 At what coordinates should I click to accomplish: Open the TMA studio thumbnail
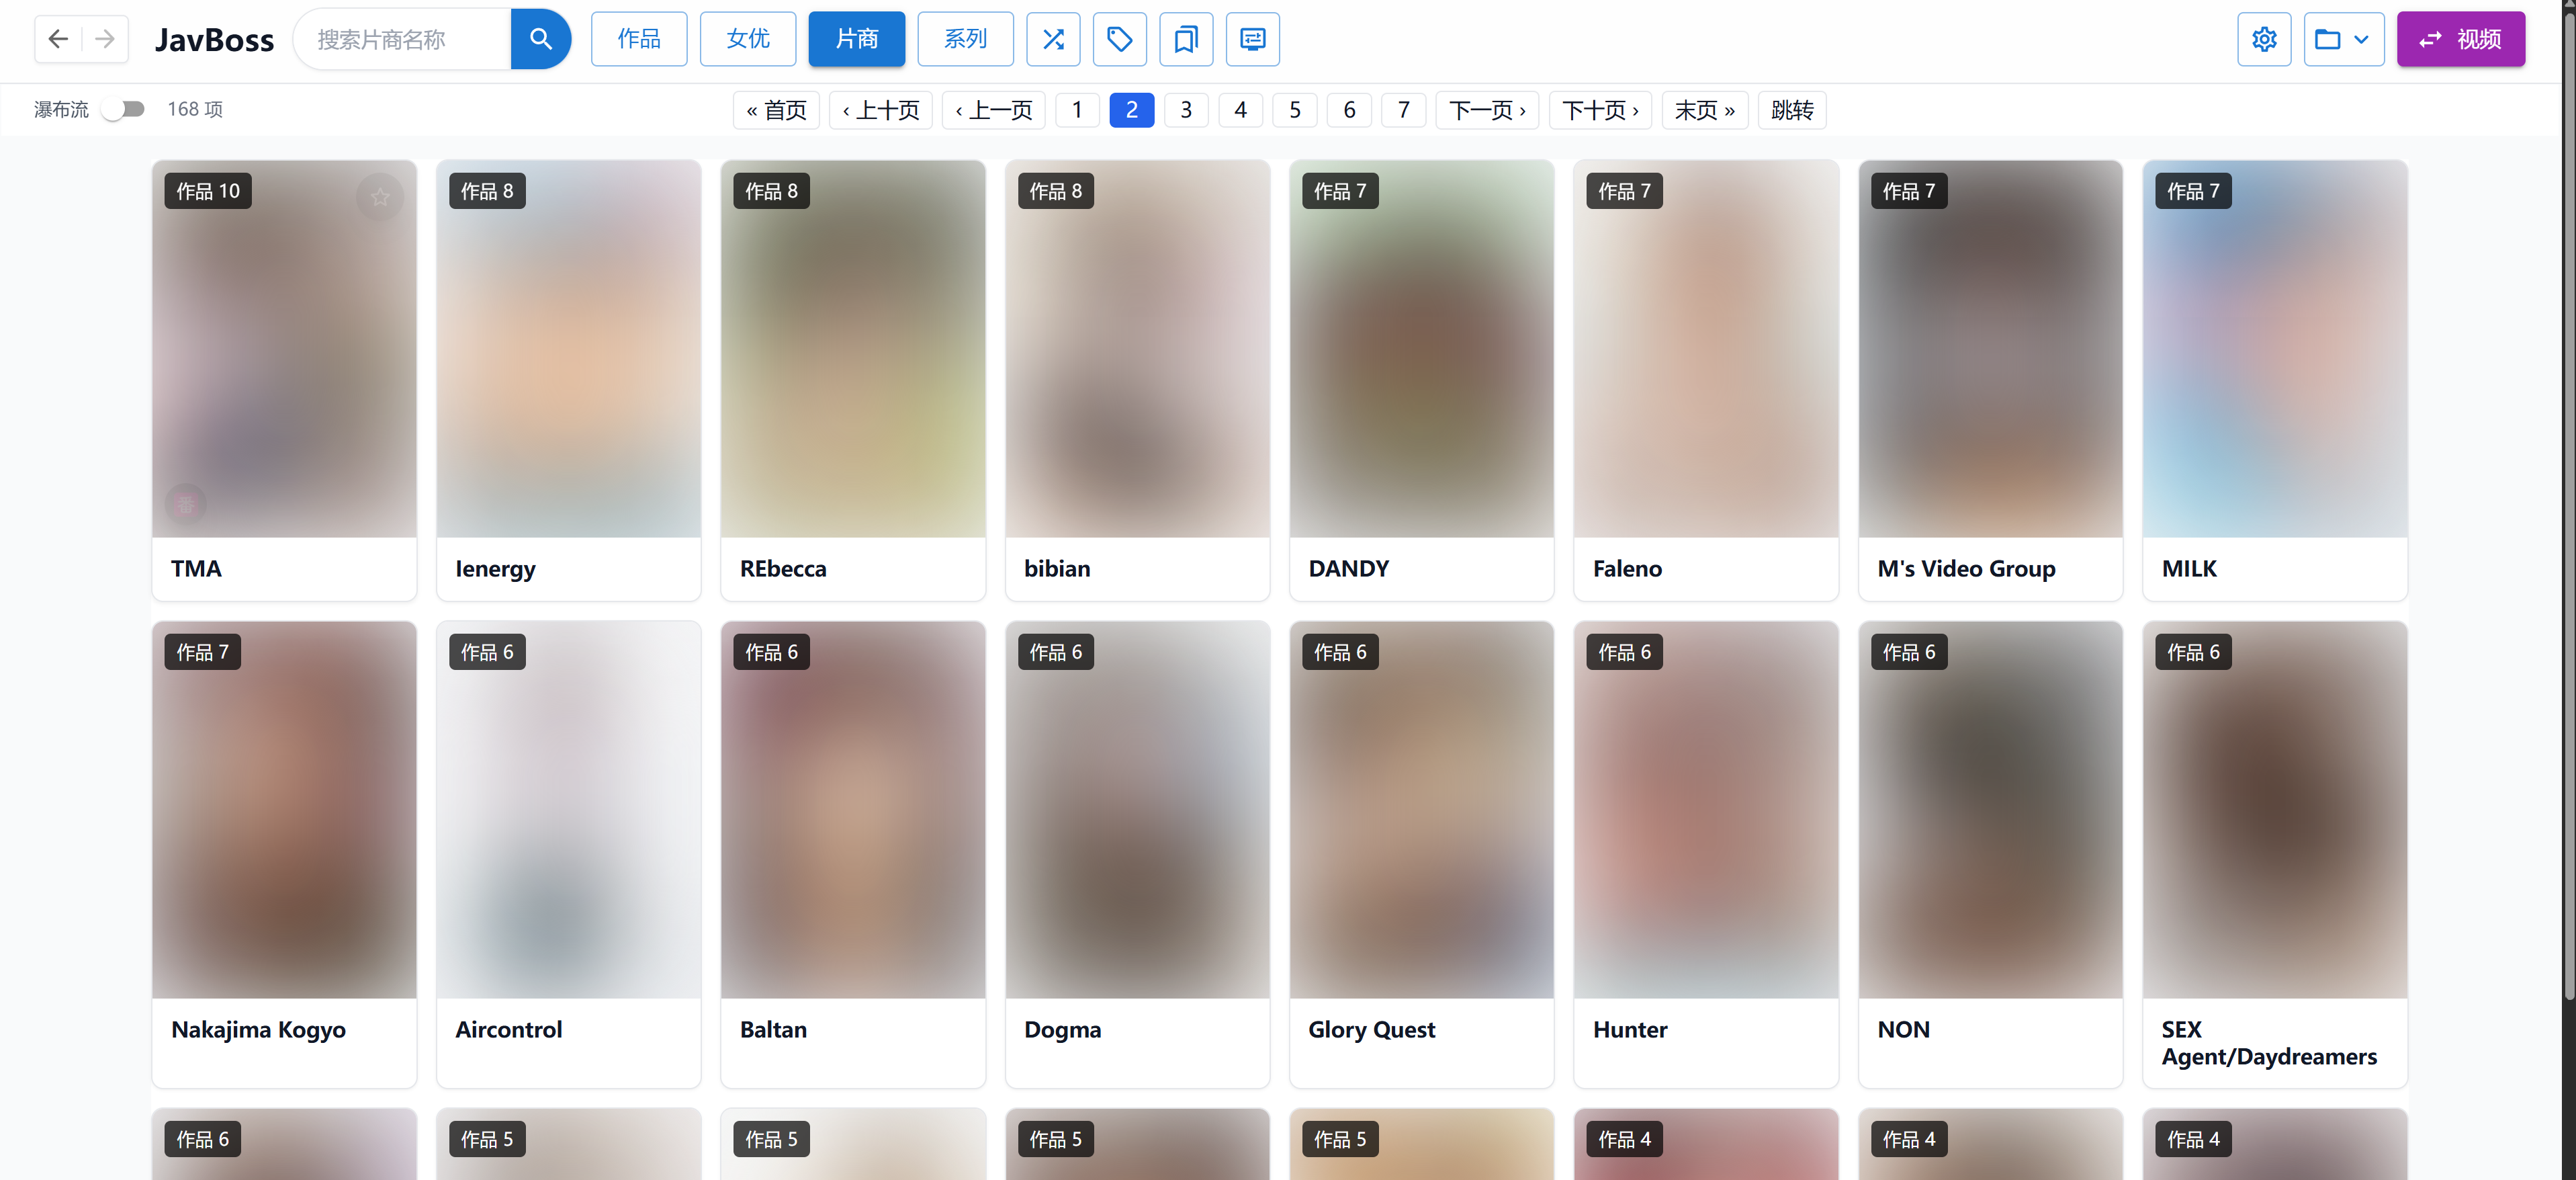(284, 349)
